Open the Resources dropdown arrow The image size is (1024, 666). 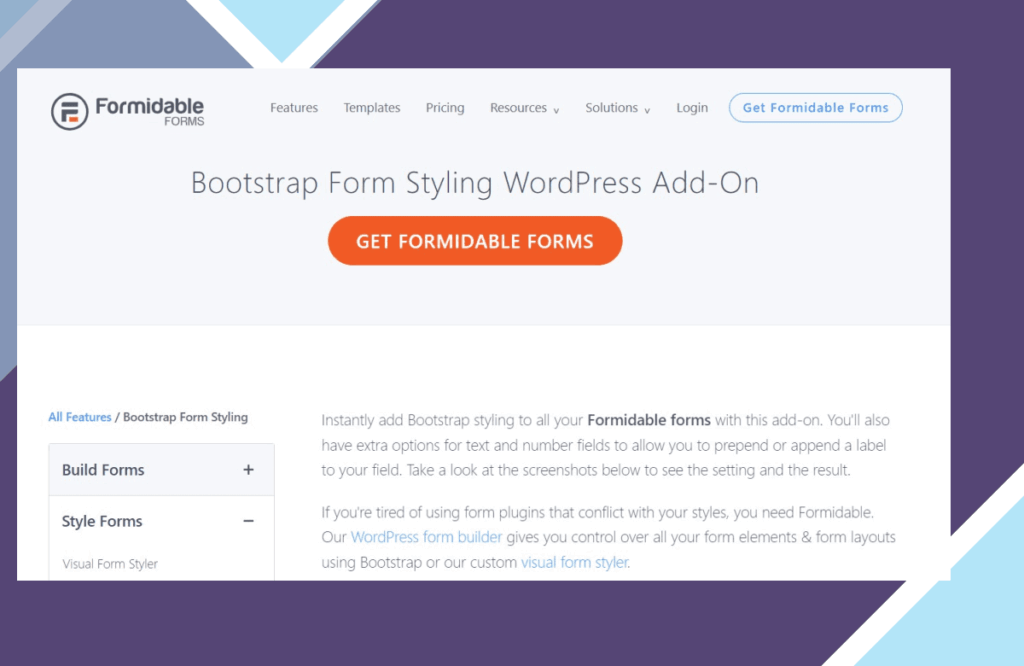[x=556, y=110]
